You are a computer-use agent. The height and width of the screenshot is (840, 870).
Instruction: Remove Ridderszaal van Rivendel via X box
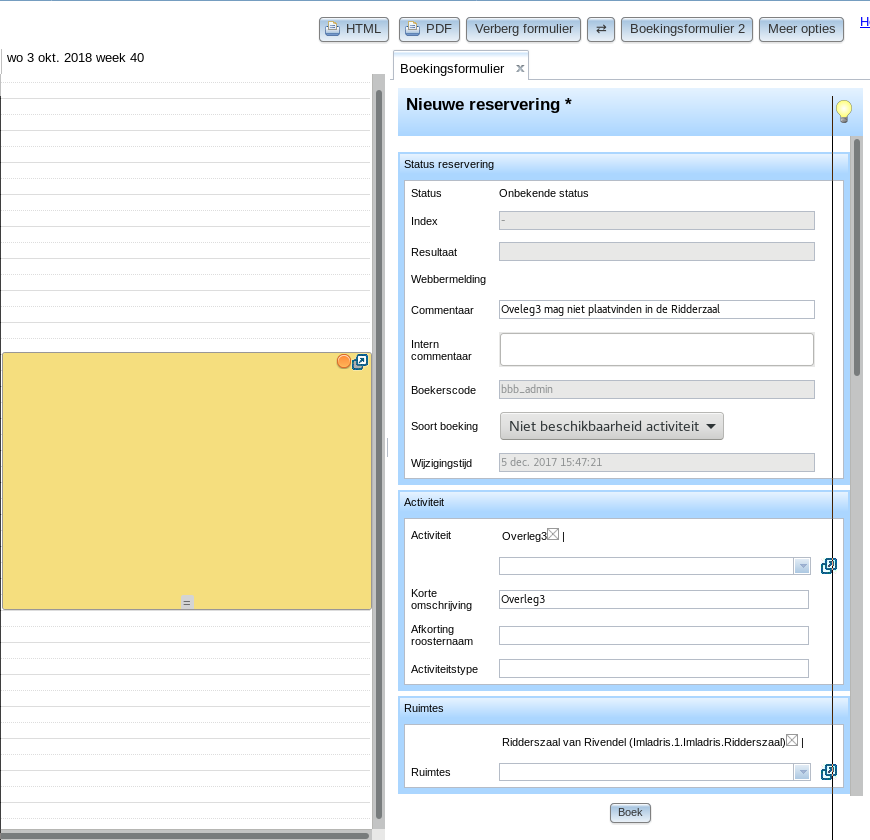(792, 740)
